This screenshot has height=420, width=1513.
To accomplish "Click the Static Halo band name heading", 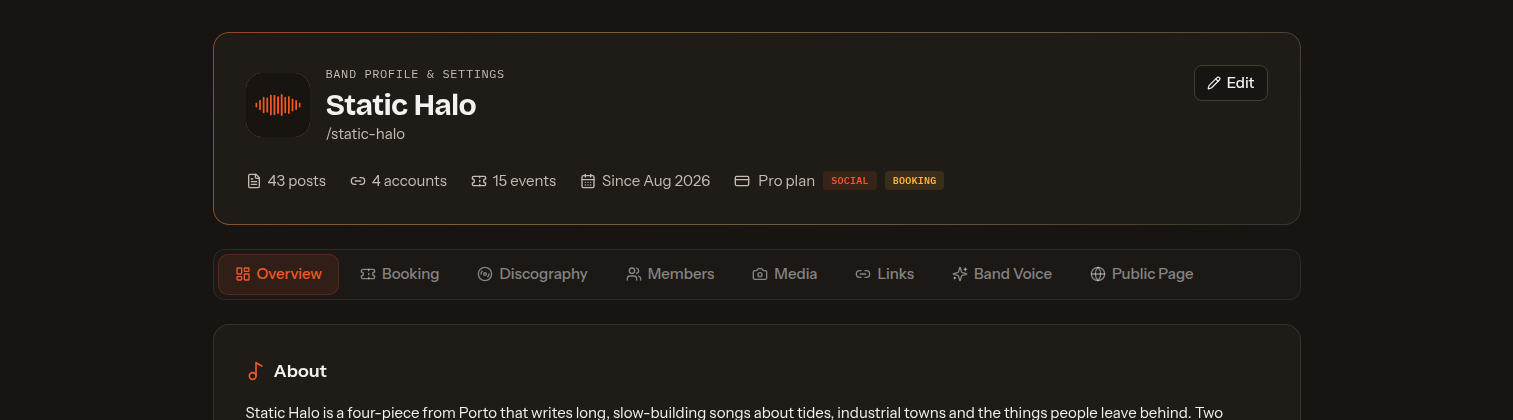I will click(x=401, y=104).
